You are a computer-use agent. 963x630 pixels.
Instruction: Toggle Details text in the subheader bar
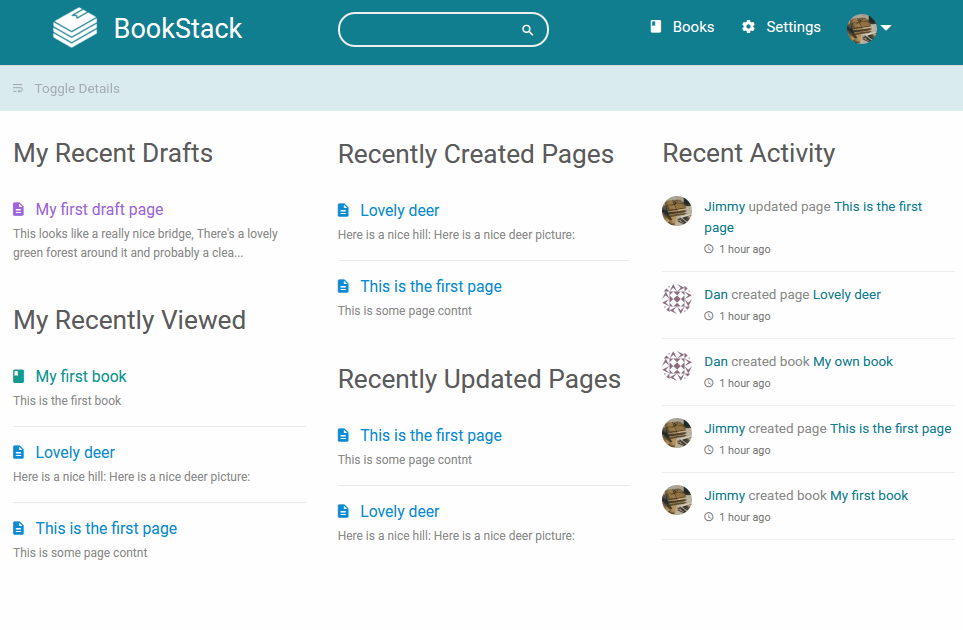point(77,88)
